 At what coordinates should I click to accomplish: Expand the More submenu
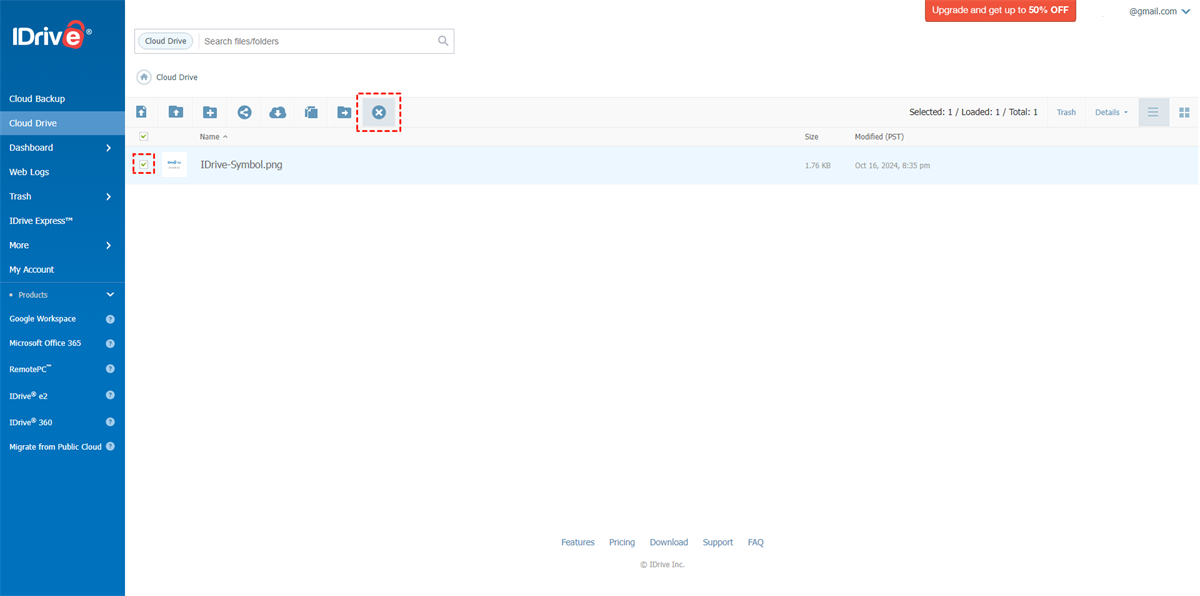(x=109, y=245)
